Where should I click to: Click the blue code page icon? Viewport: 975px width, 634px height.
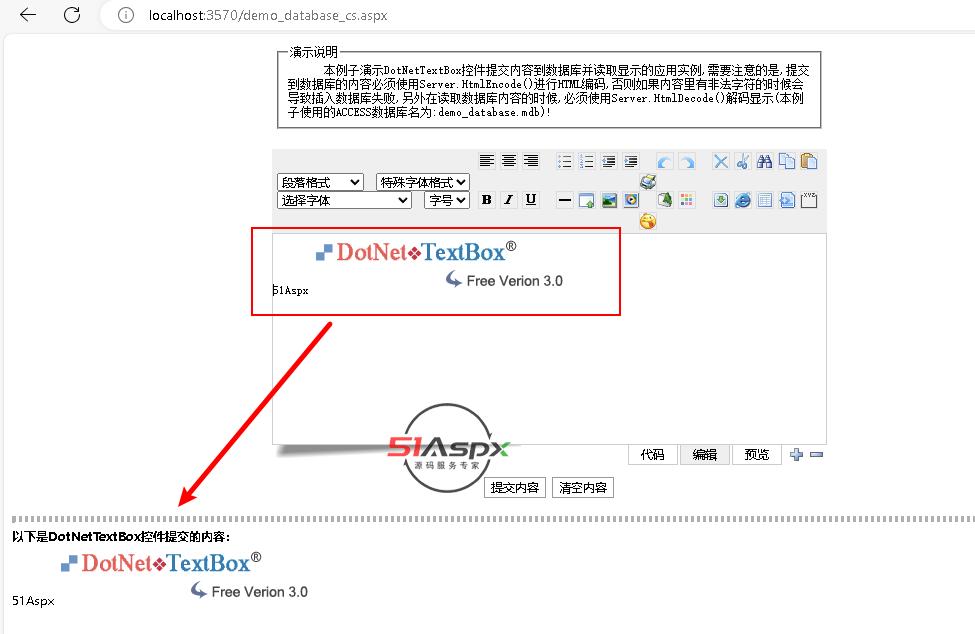click(x=787, y=200)
